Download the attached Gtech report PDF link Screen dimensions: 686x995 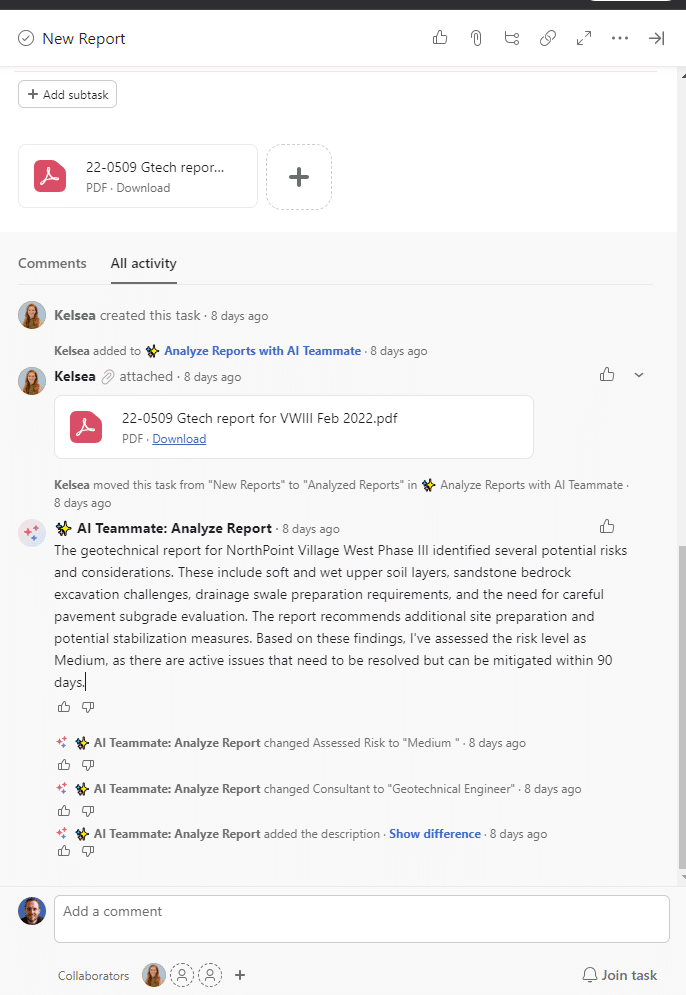(x=179, y=439)
